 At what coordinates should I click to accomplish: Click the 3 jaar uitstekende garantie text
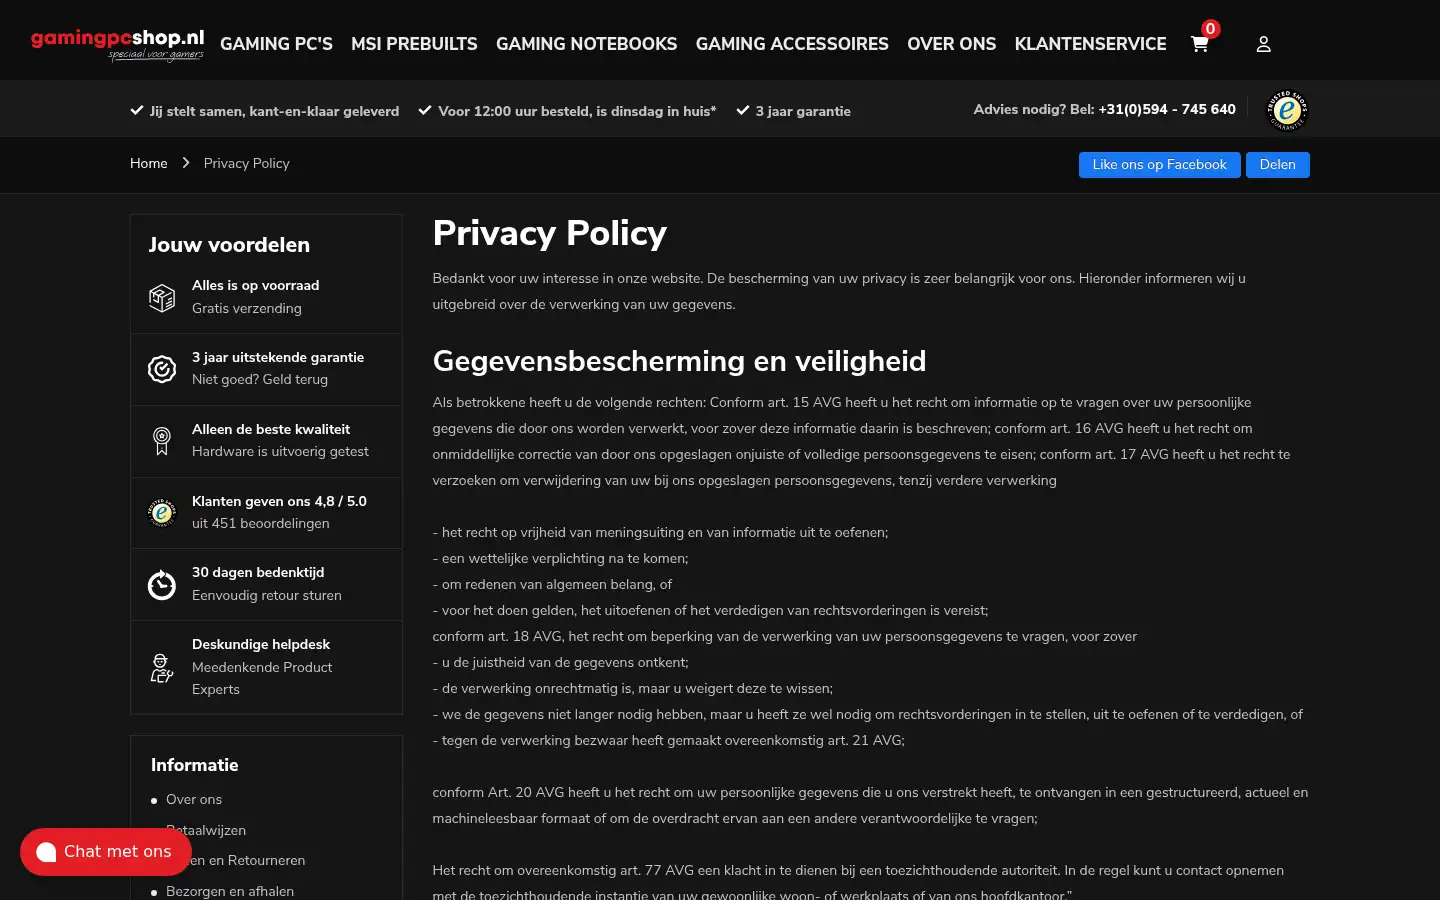[x=278, y=357]
